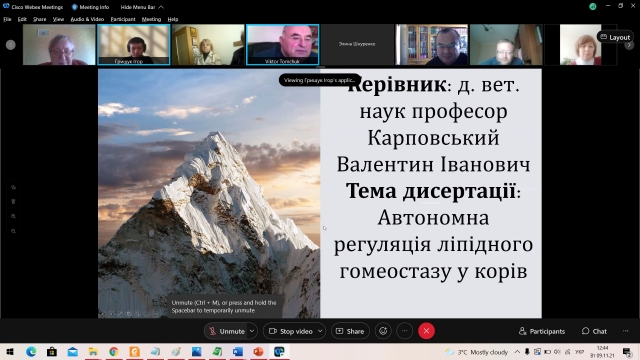The height and width of the screenshot is (360, 640).
Task: Open Microsoft Store from taskbar
Action: click(x=52, y=352)
